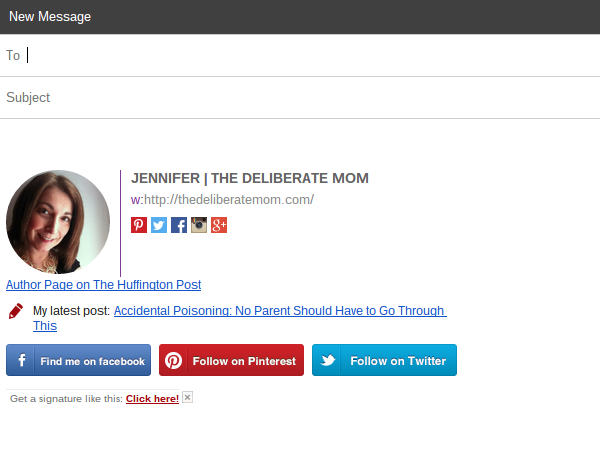Open the Twitter square icon in signature
The height and width of the screenshot is (450, 600).
[x=159, y=225]
